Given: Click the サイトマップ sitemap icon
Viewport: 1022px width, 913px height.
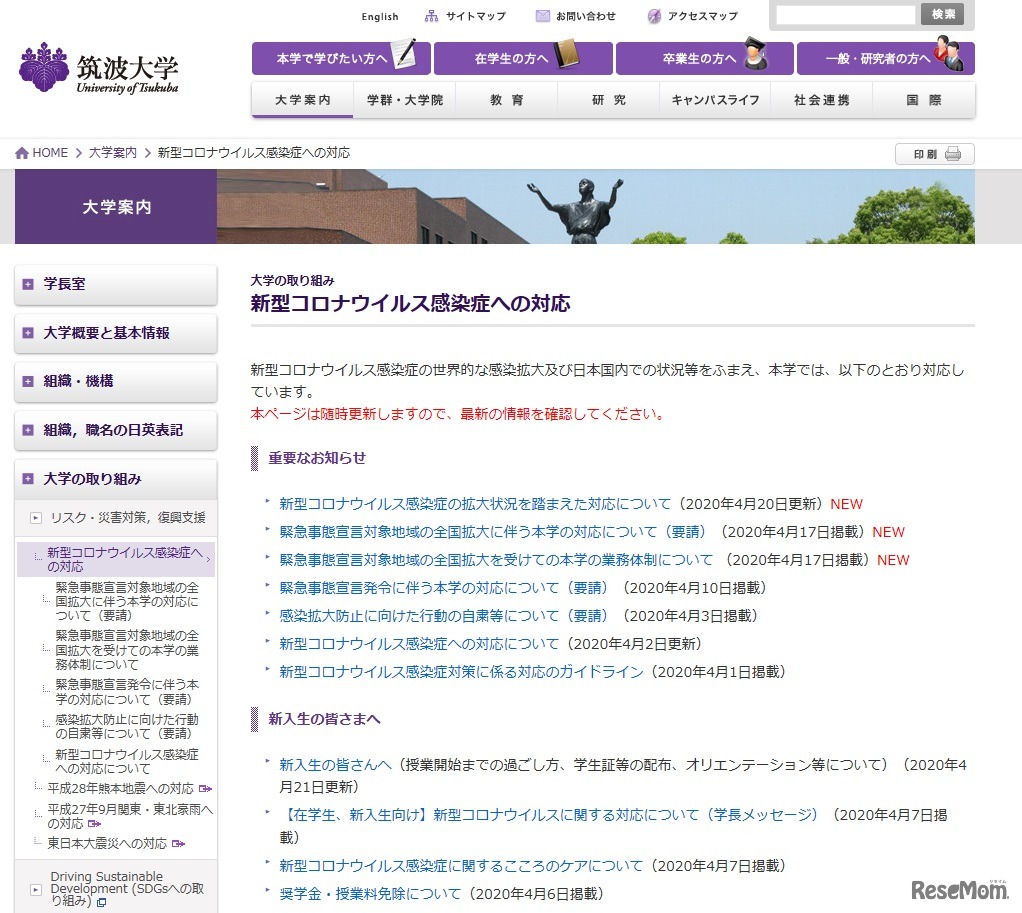Looking at the screenshot, I should point(431,15).
